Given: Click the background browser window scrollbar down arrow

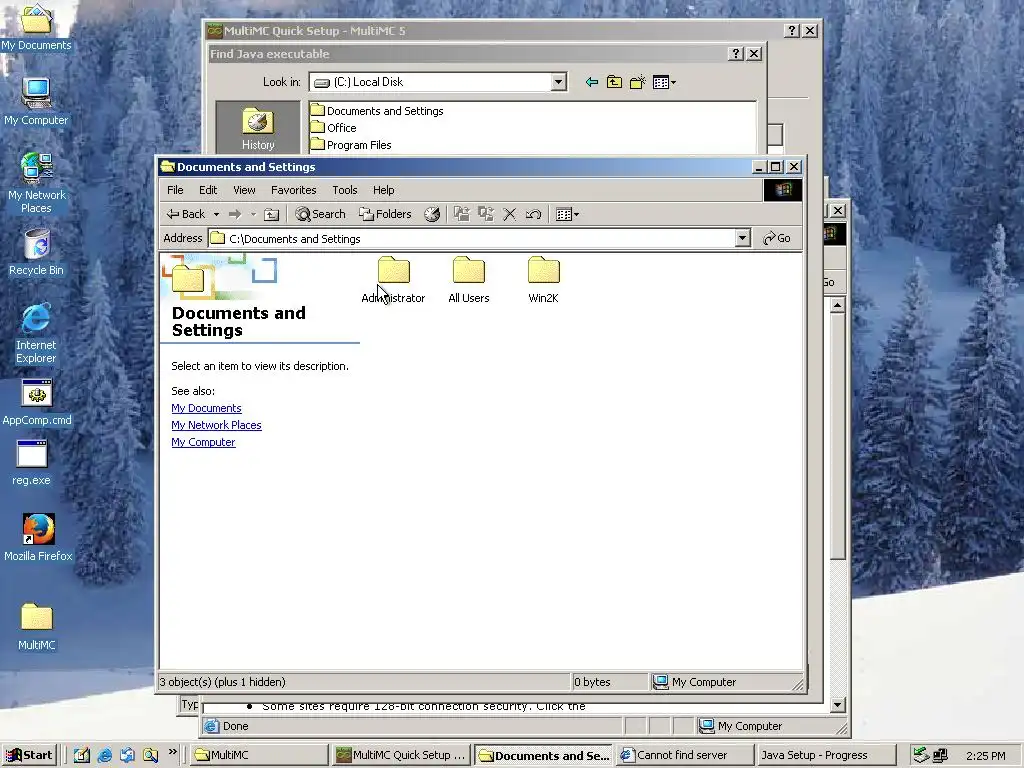Looking at the screenshot, I should click(x=838, y=705).
